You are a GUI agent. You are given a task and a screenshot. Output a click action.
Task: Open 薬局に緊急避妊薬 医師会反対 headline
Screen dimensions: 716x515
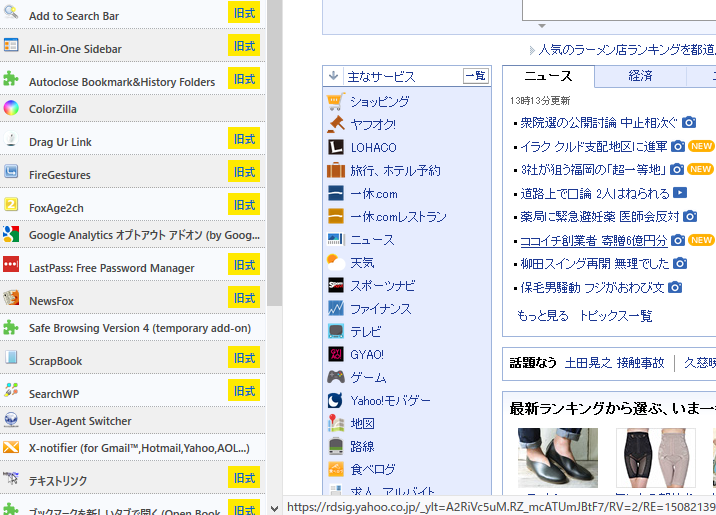600,216
